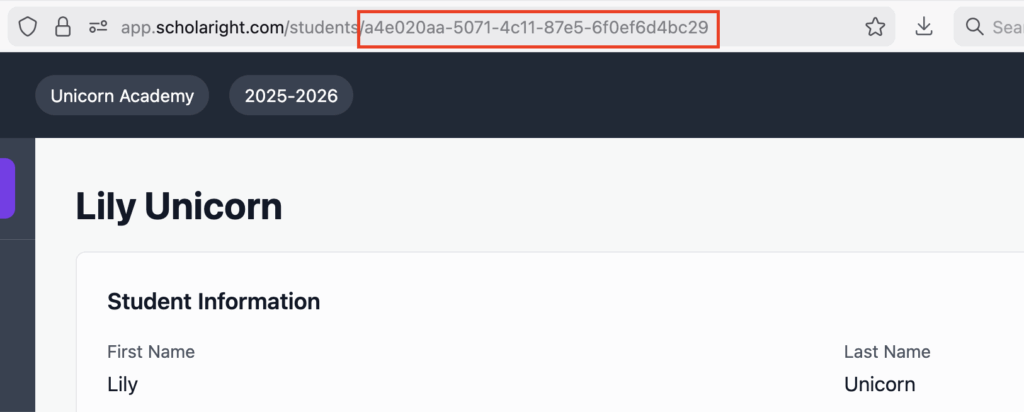Open site security info via lock icon
1024x412 pixels.
62,27
